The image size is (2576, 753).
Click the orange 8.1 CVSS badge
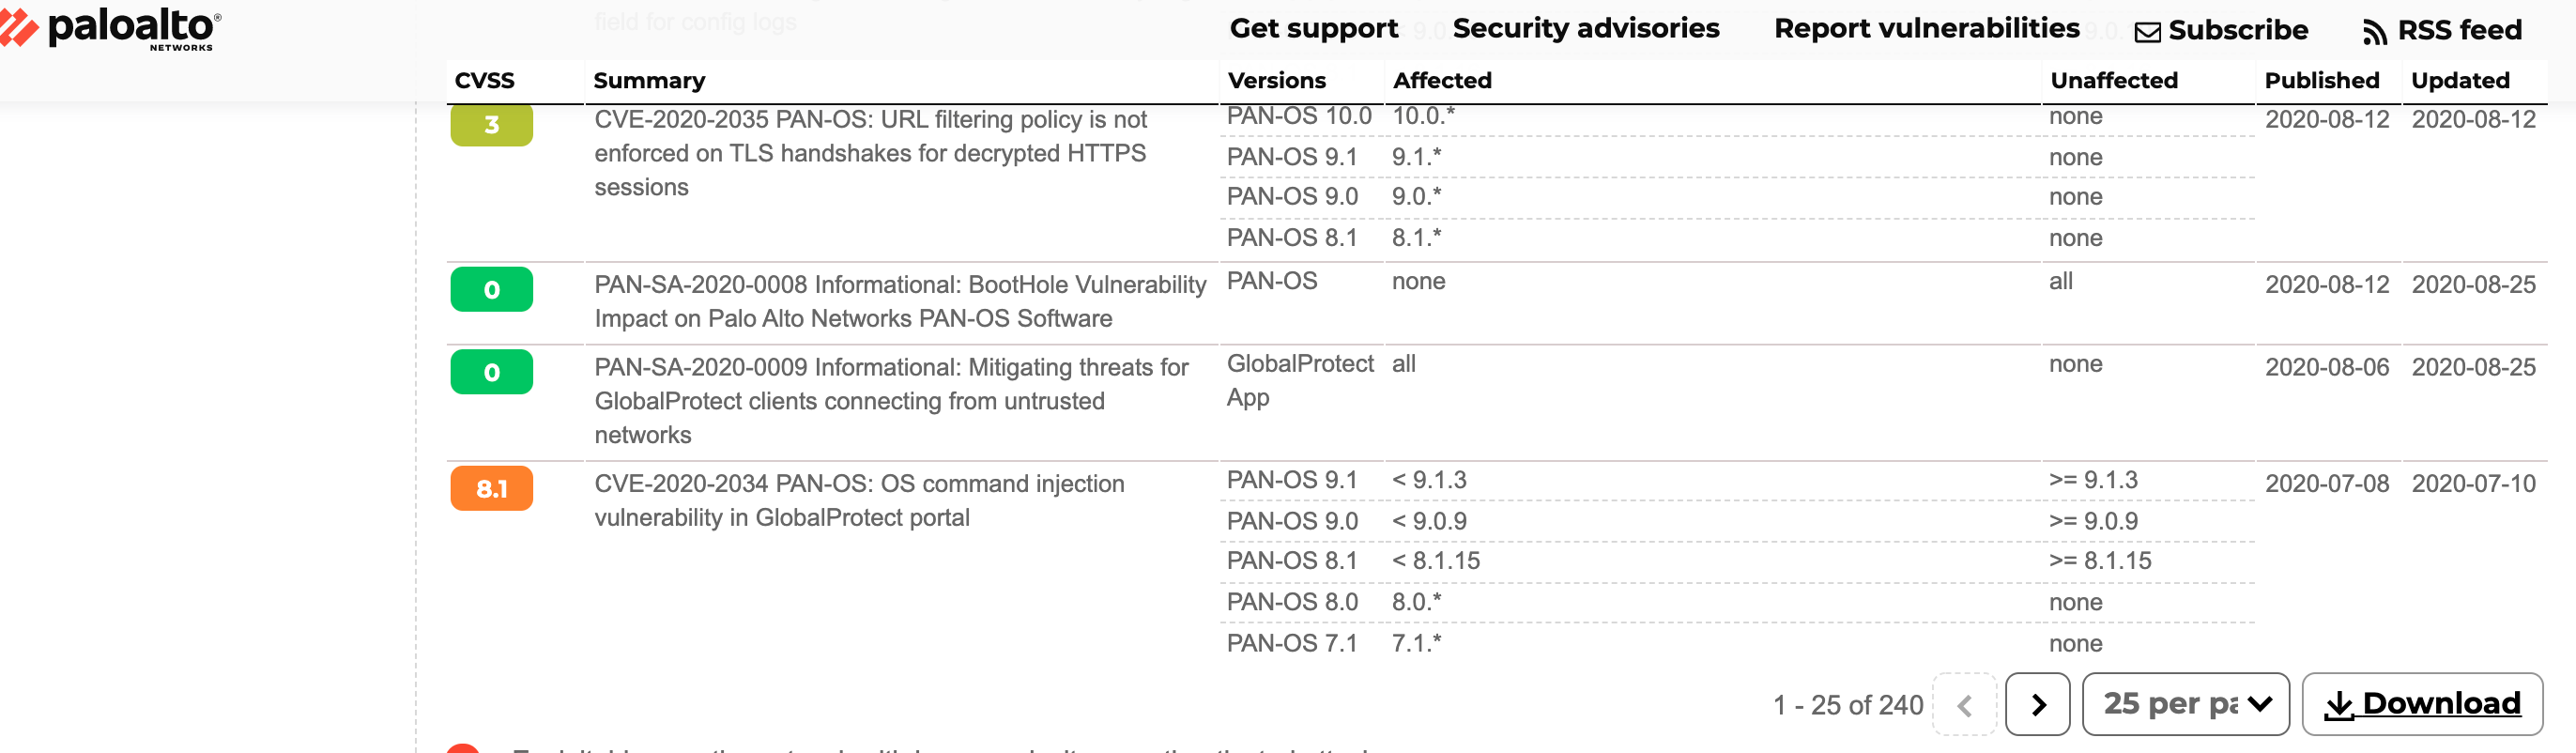click(491, 489)
